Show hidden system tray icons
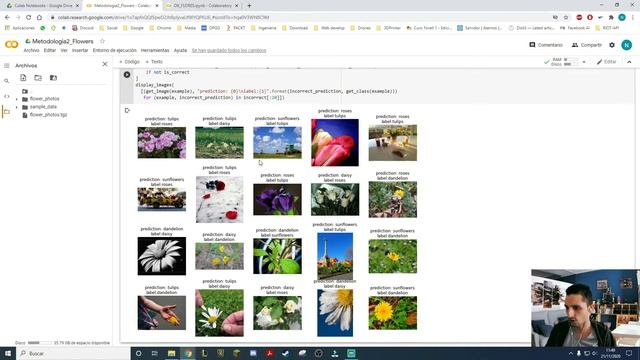The height and width of the screenshot is (360, 640). 571,353
